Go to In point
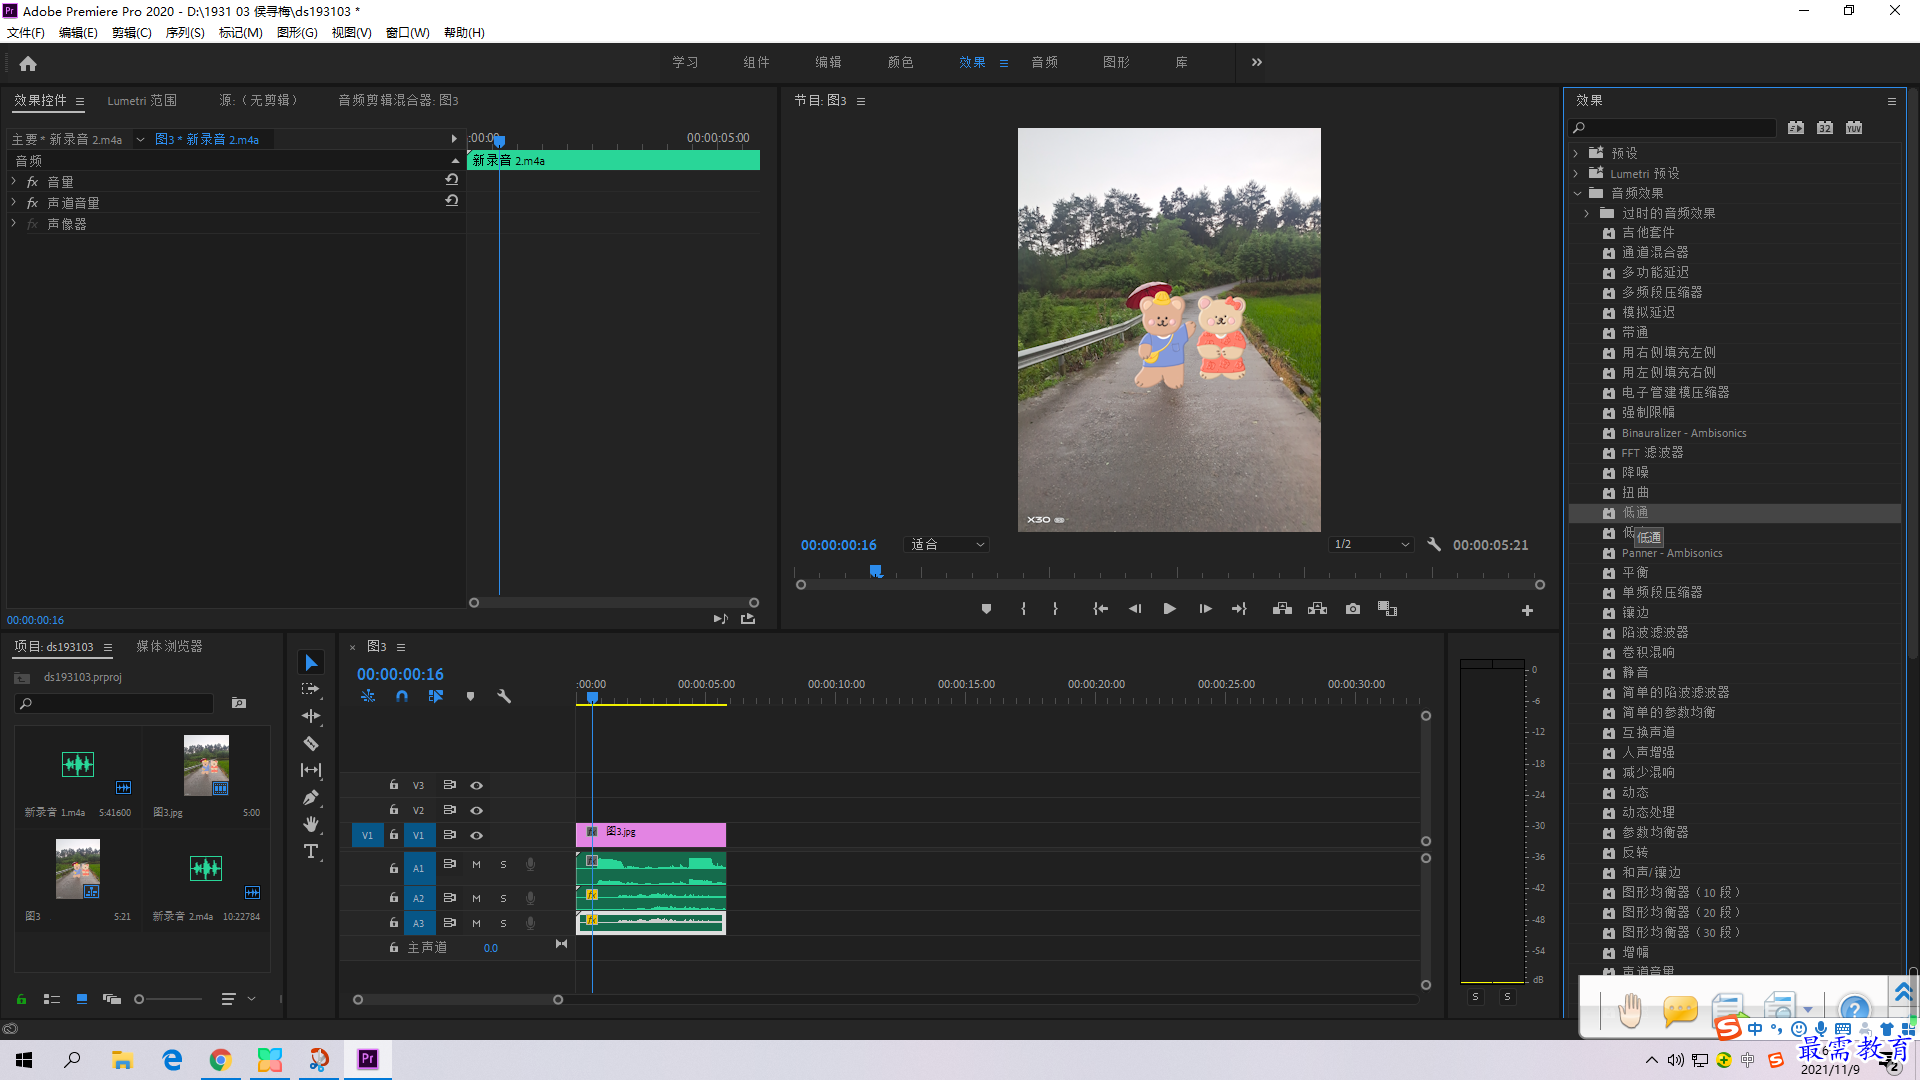 1100,609
